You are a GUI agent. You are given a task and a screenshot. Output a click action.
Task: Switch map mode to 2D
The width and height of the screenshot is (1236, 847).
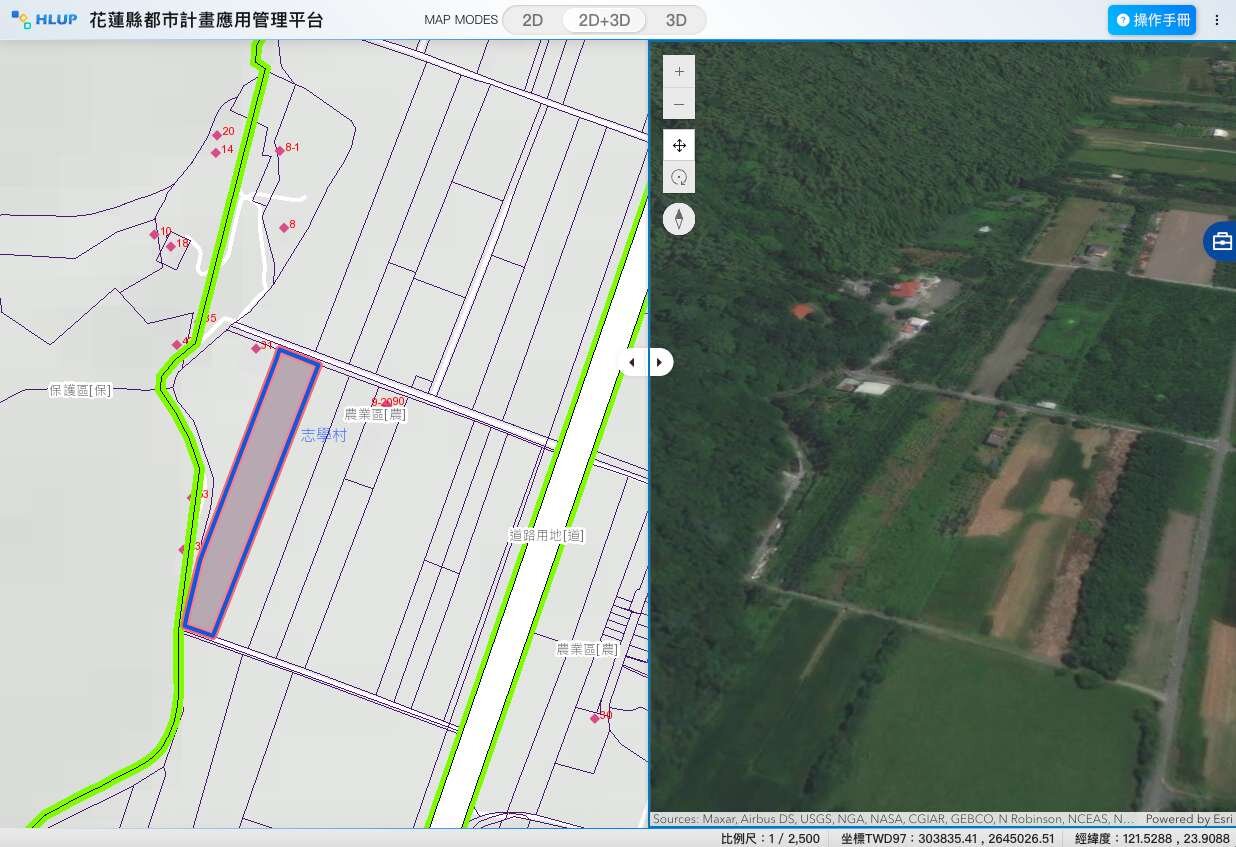[x=533, y=20]
